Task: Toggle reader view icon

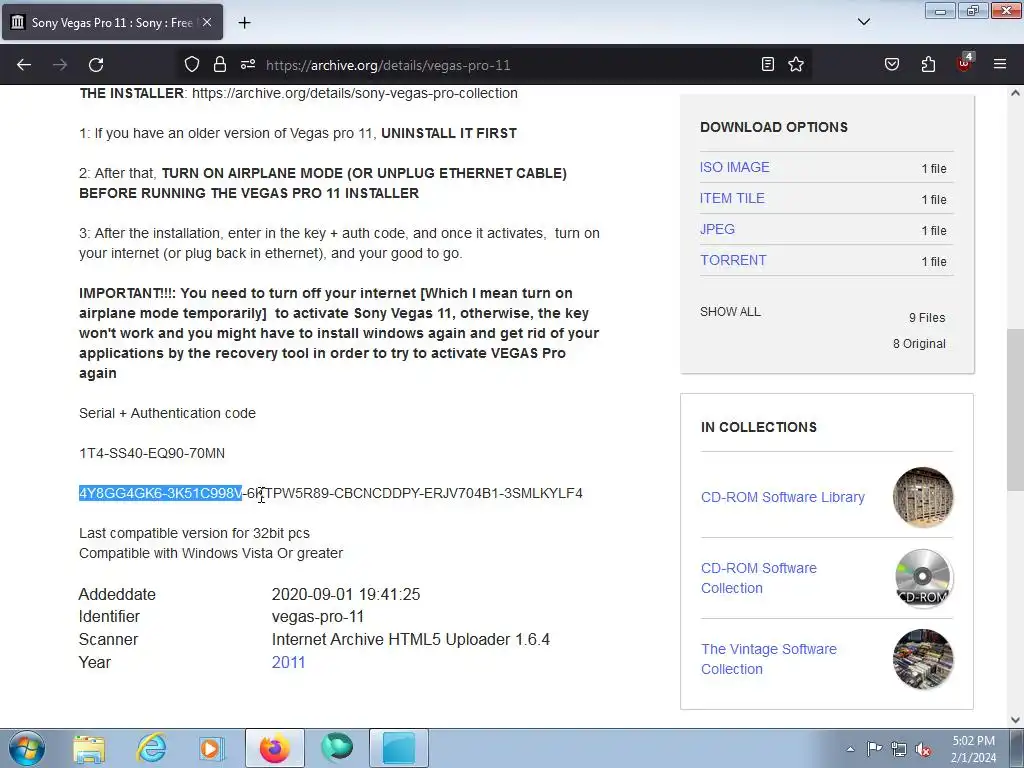Action: (768, 64)
